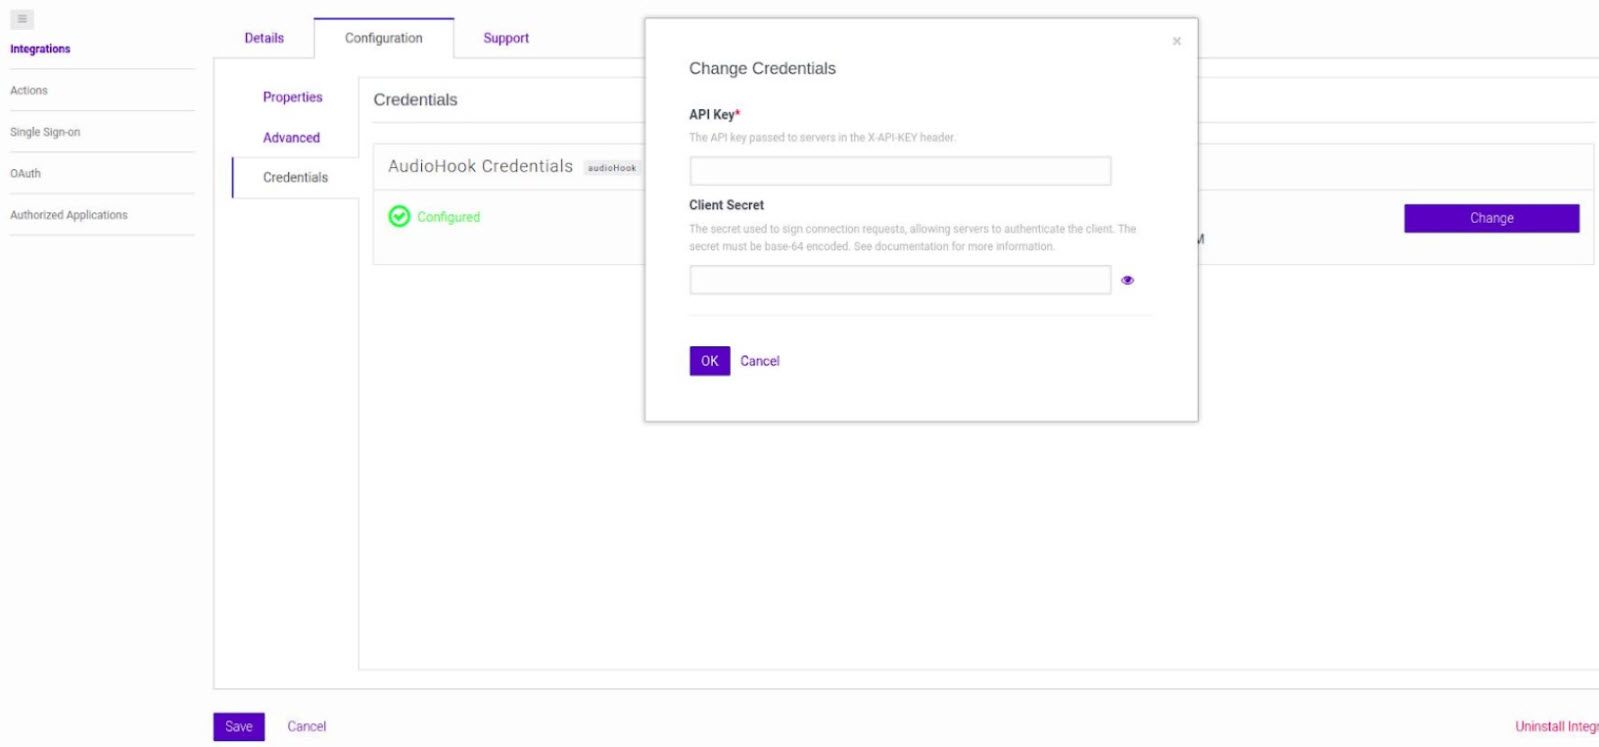Close the Change Credentials dialog
Viewport: 1599px width, 747px height.
(1176, 41)
